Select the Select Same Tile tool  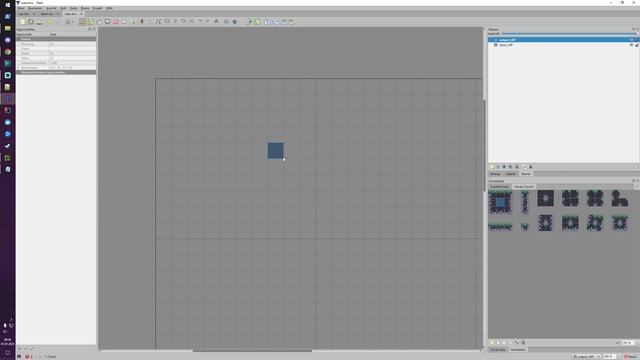[142, 22]
